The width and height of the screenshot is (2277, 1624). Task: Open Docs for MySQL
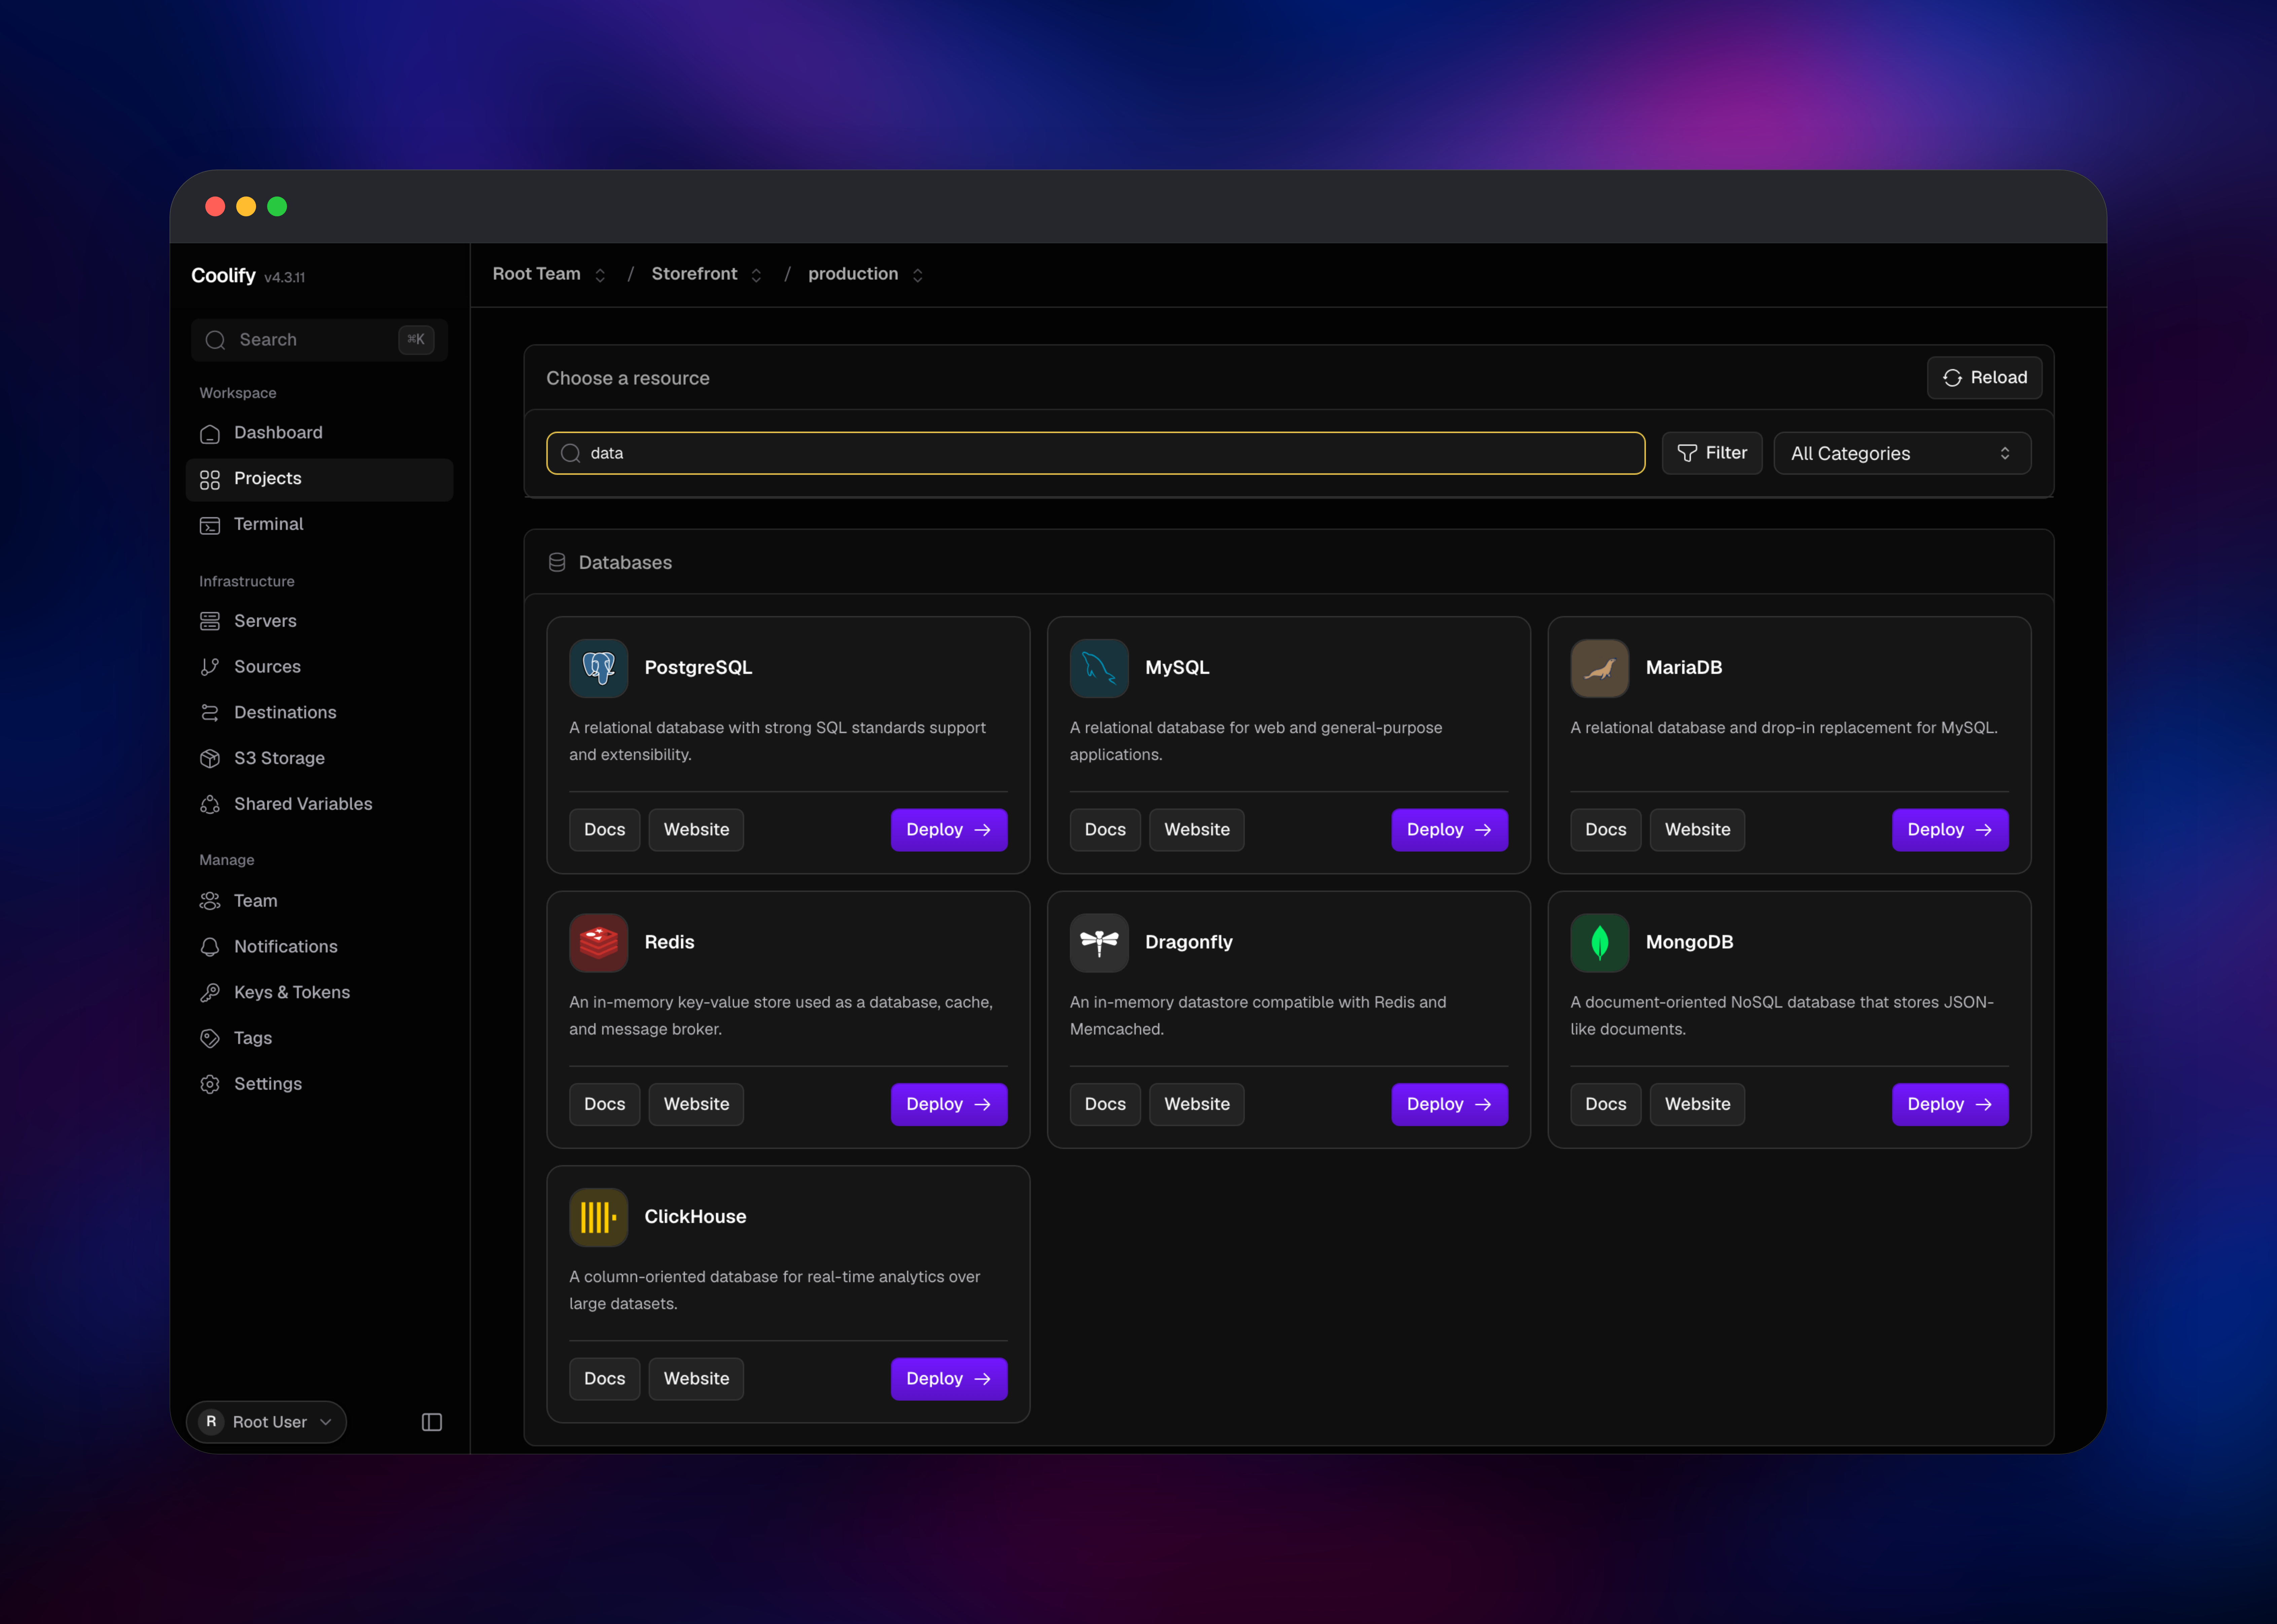pos(1105,830)
